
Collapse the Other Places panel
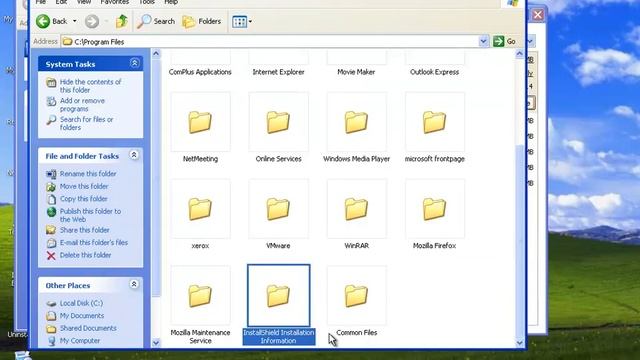(x=134, y=284)
